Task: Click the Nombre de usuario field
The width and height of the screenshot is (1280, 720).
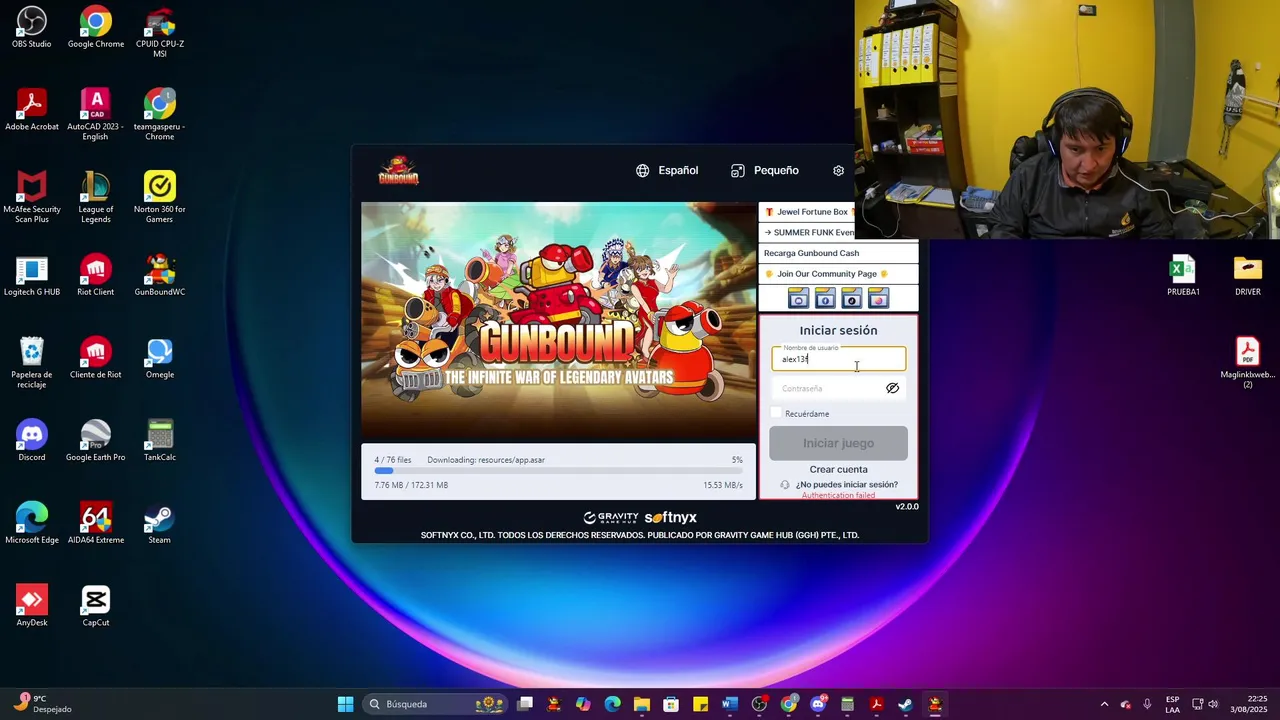Action: tap(838, 358)
